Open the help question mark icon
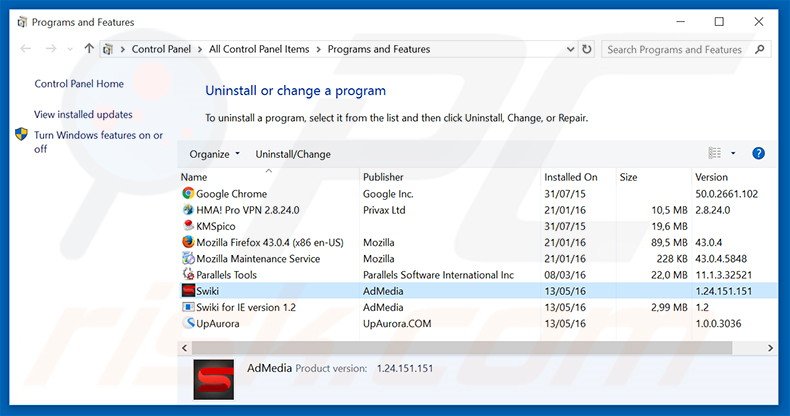Image resolution: width=790 pixels, height=416 pixels. (758, 154)
